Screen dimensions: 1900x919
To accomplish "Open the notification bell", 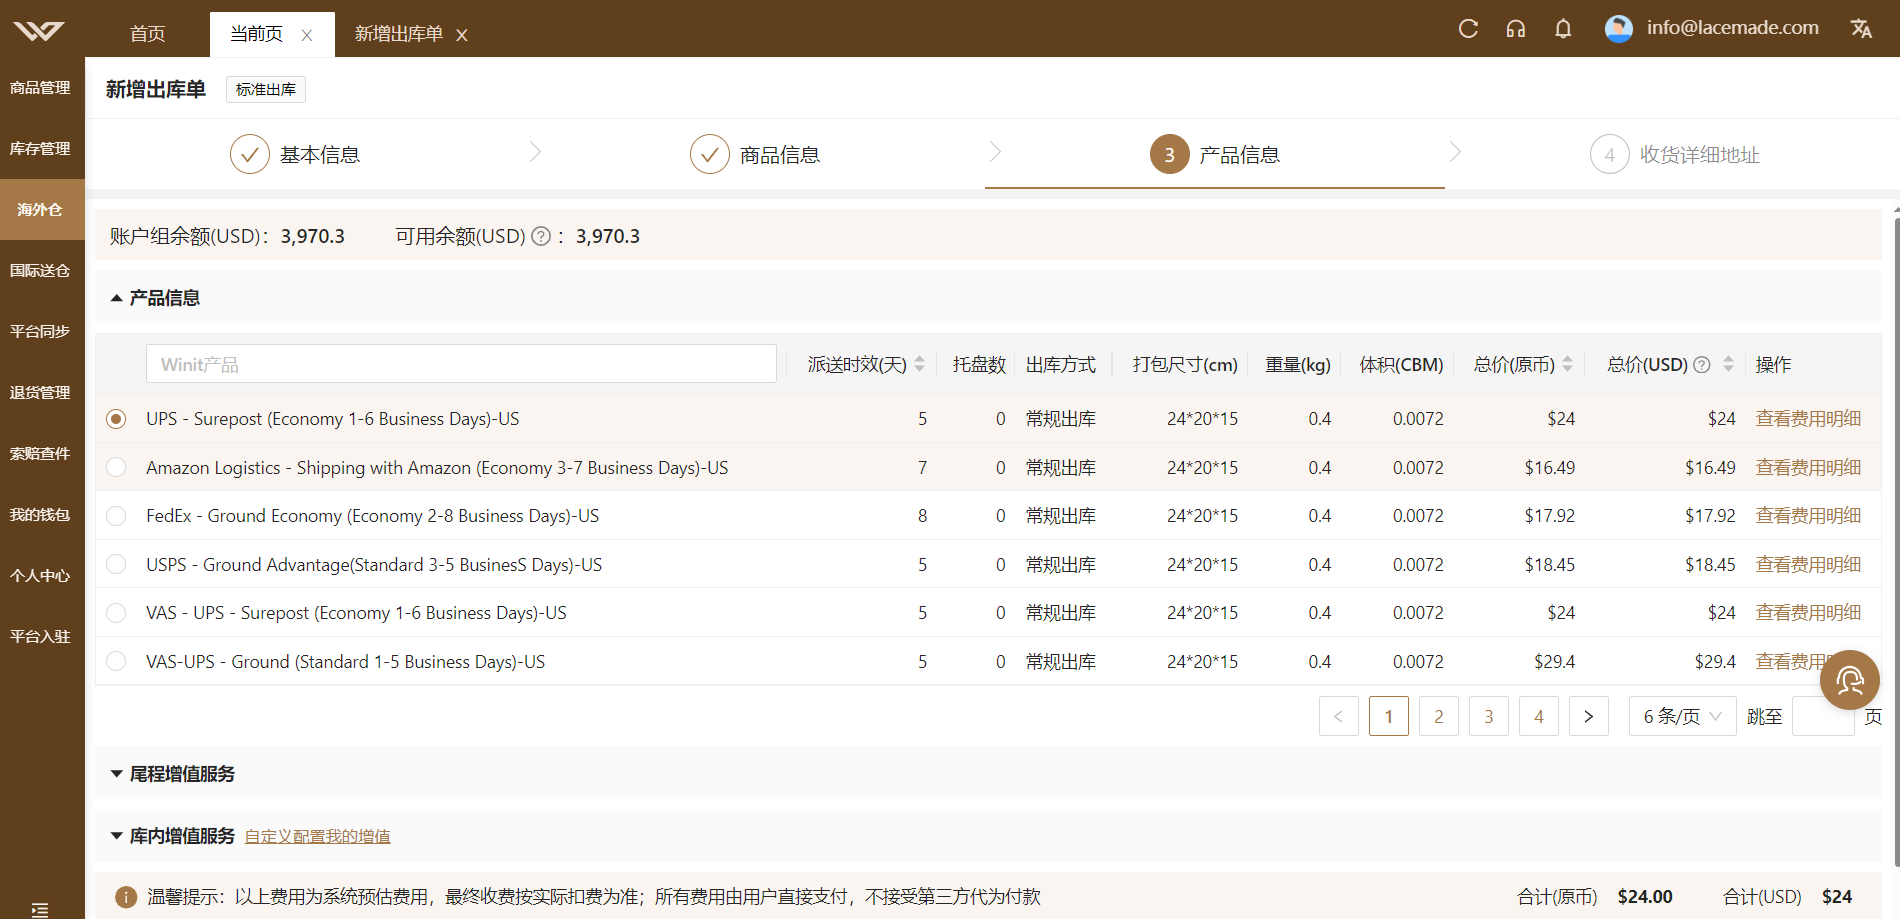I will tap(1563, 28).
